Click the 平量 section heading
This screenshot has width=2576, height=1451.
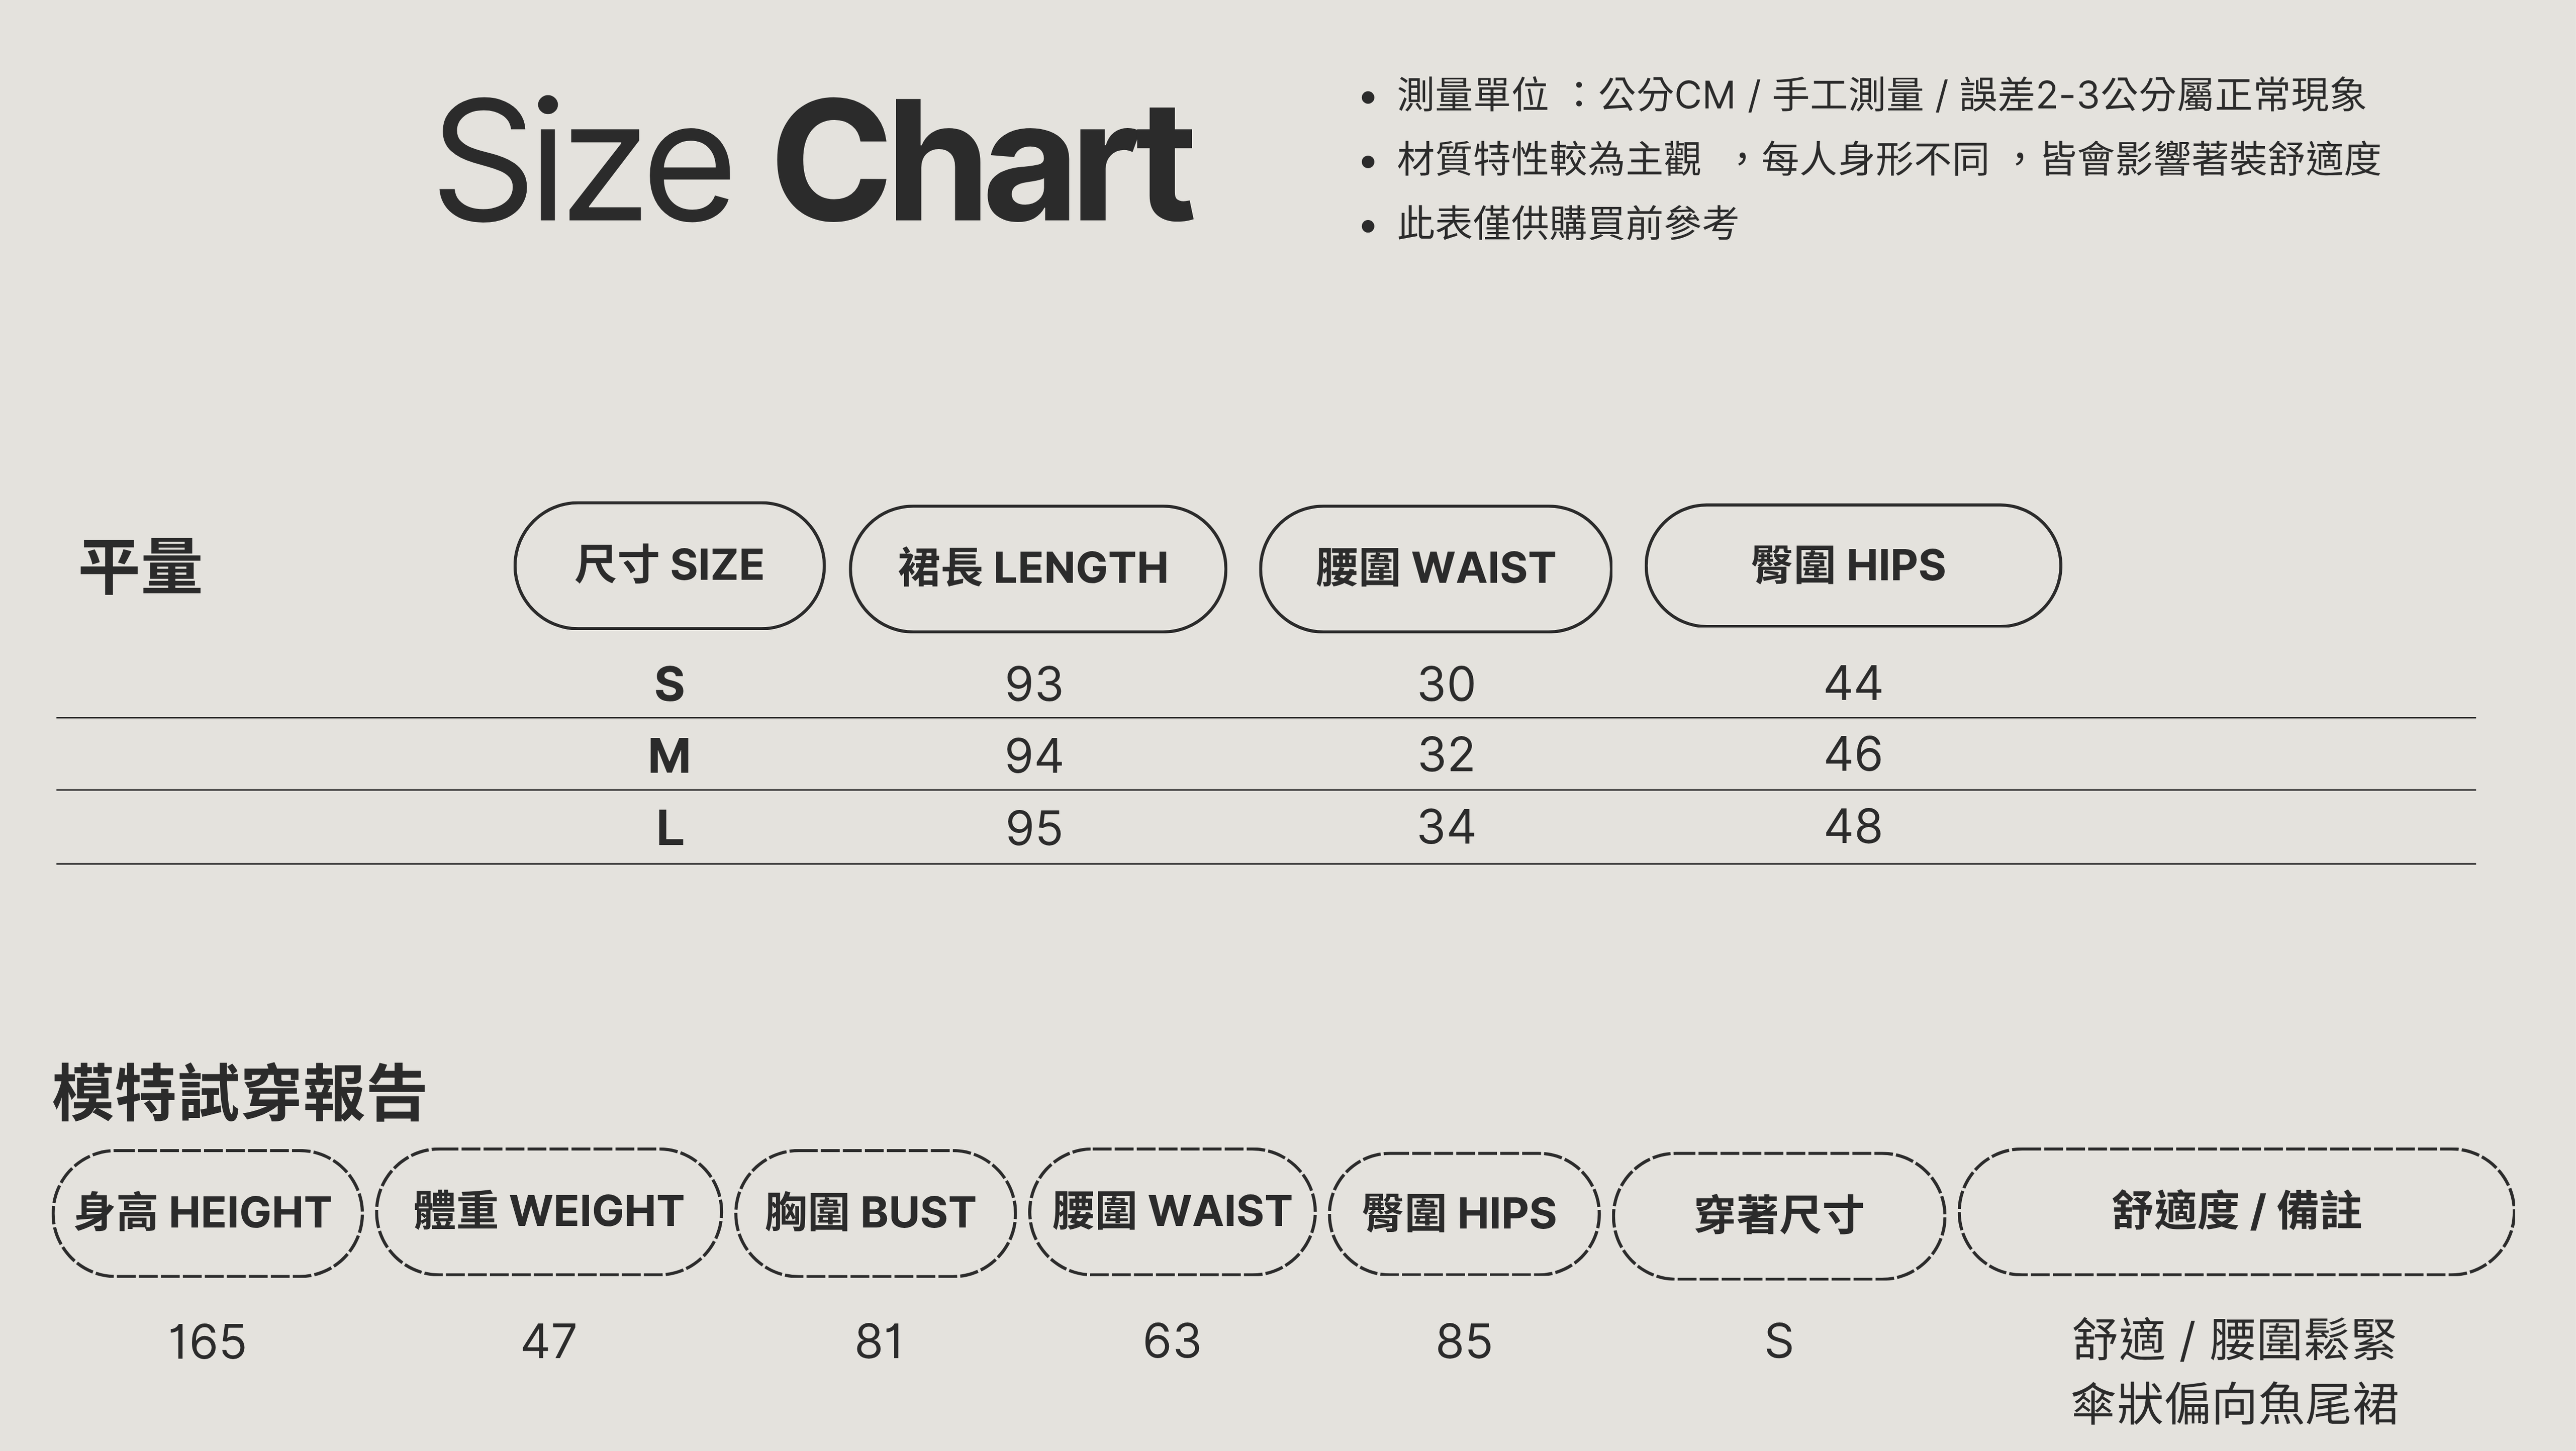pos(141,567)
